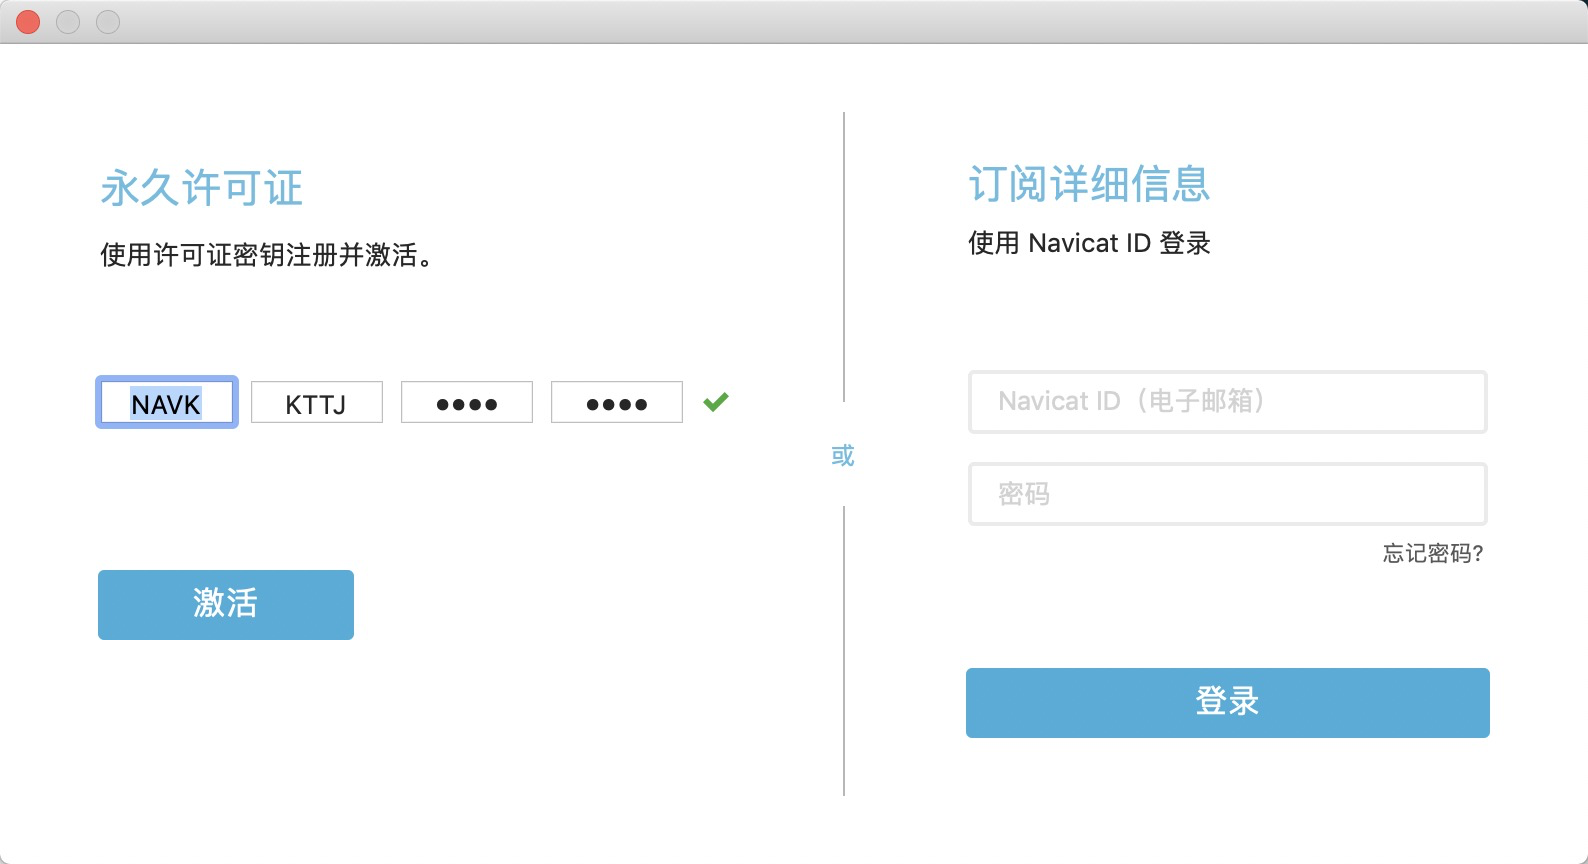Focus the 密码 password field
Image resolution: width=1588 pixels, height=864 pixels.
click(1228, 494)
